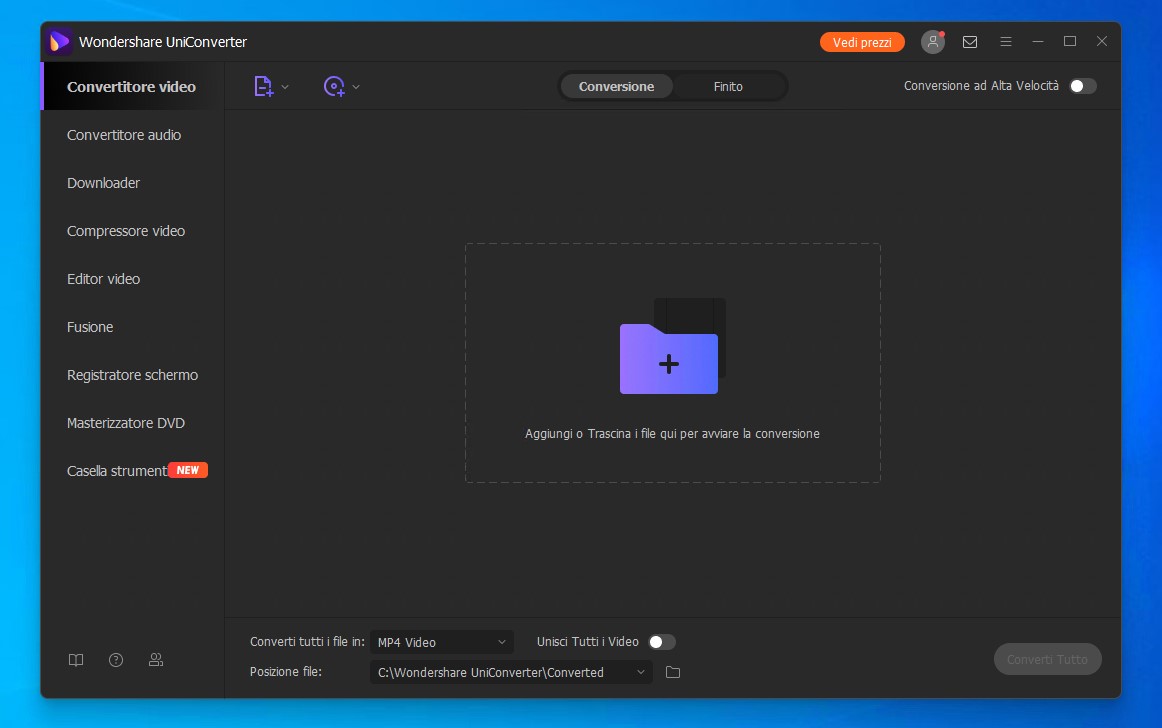1162x728 pixels.
Task: Open output folder via folder icon
Action: (673, 672)
